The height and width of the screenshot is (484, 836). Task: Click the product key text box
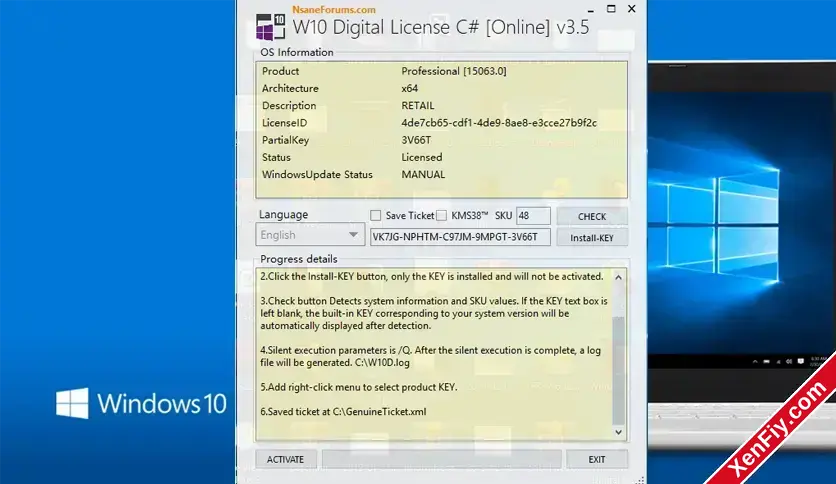coord(460,237)
